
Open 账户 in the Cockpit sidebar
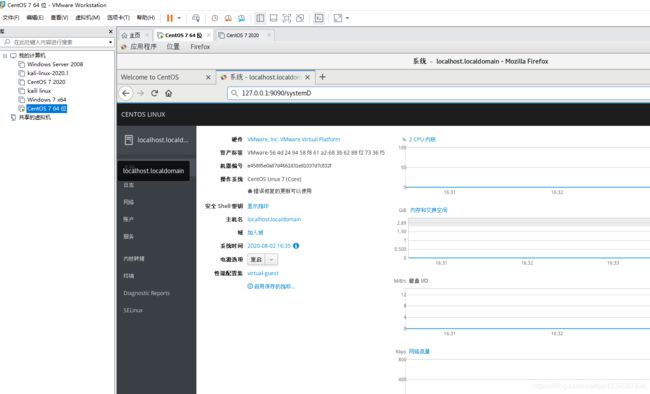click(x=129, y=219)
